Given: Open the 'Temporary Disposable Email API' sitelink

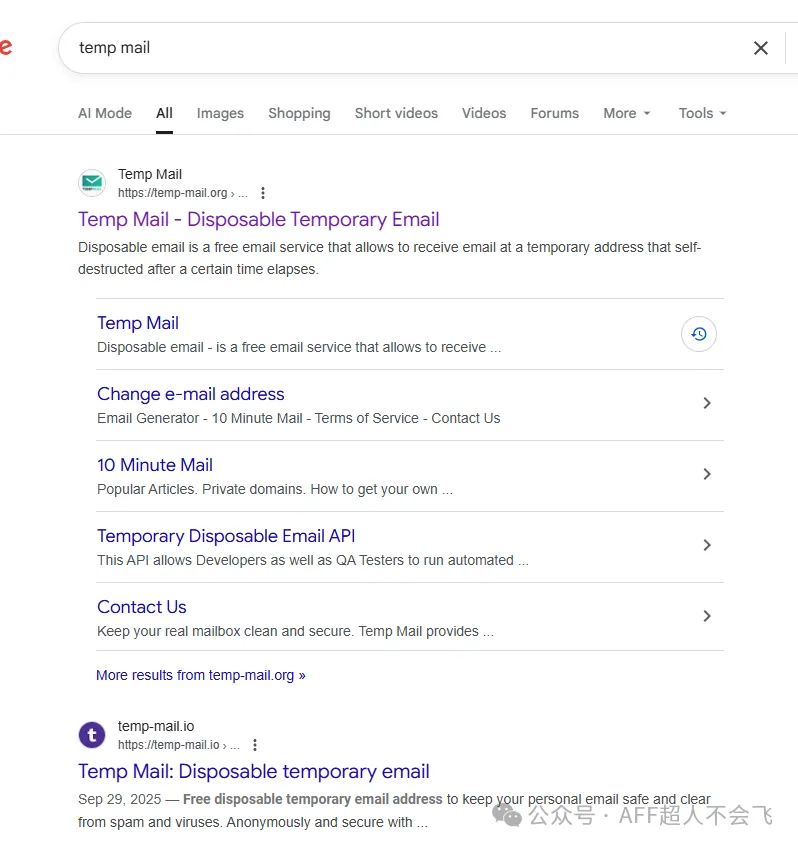Looking at the screenshot, I should [226, 536].
